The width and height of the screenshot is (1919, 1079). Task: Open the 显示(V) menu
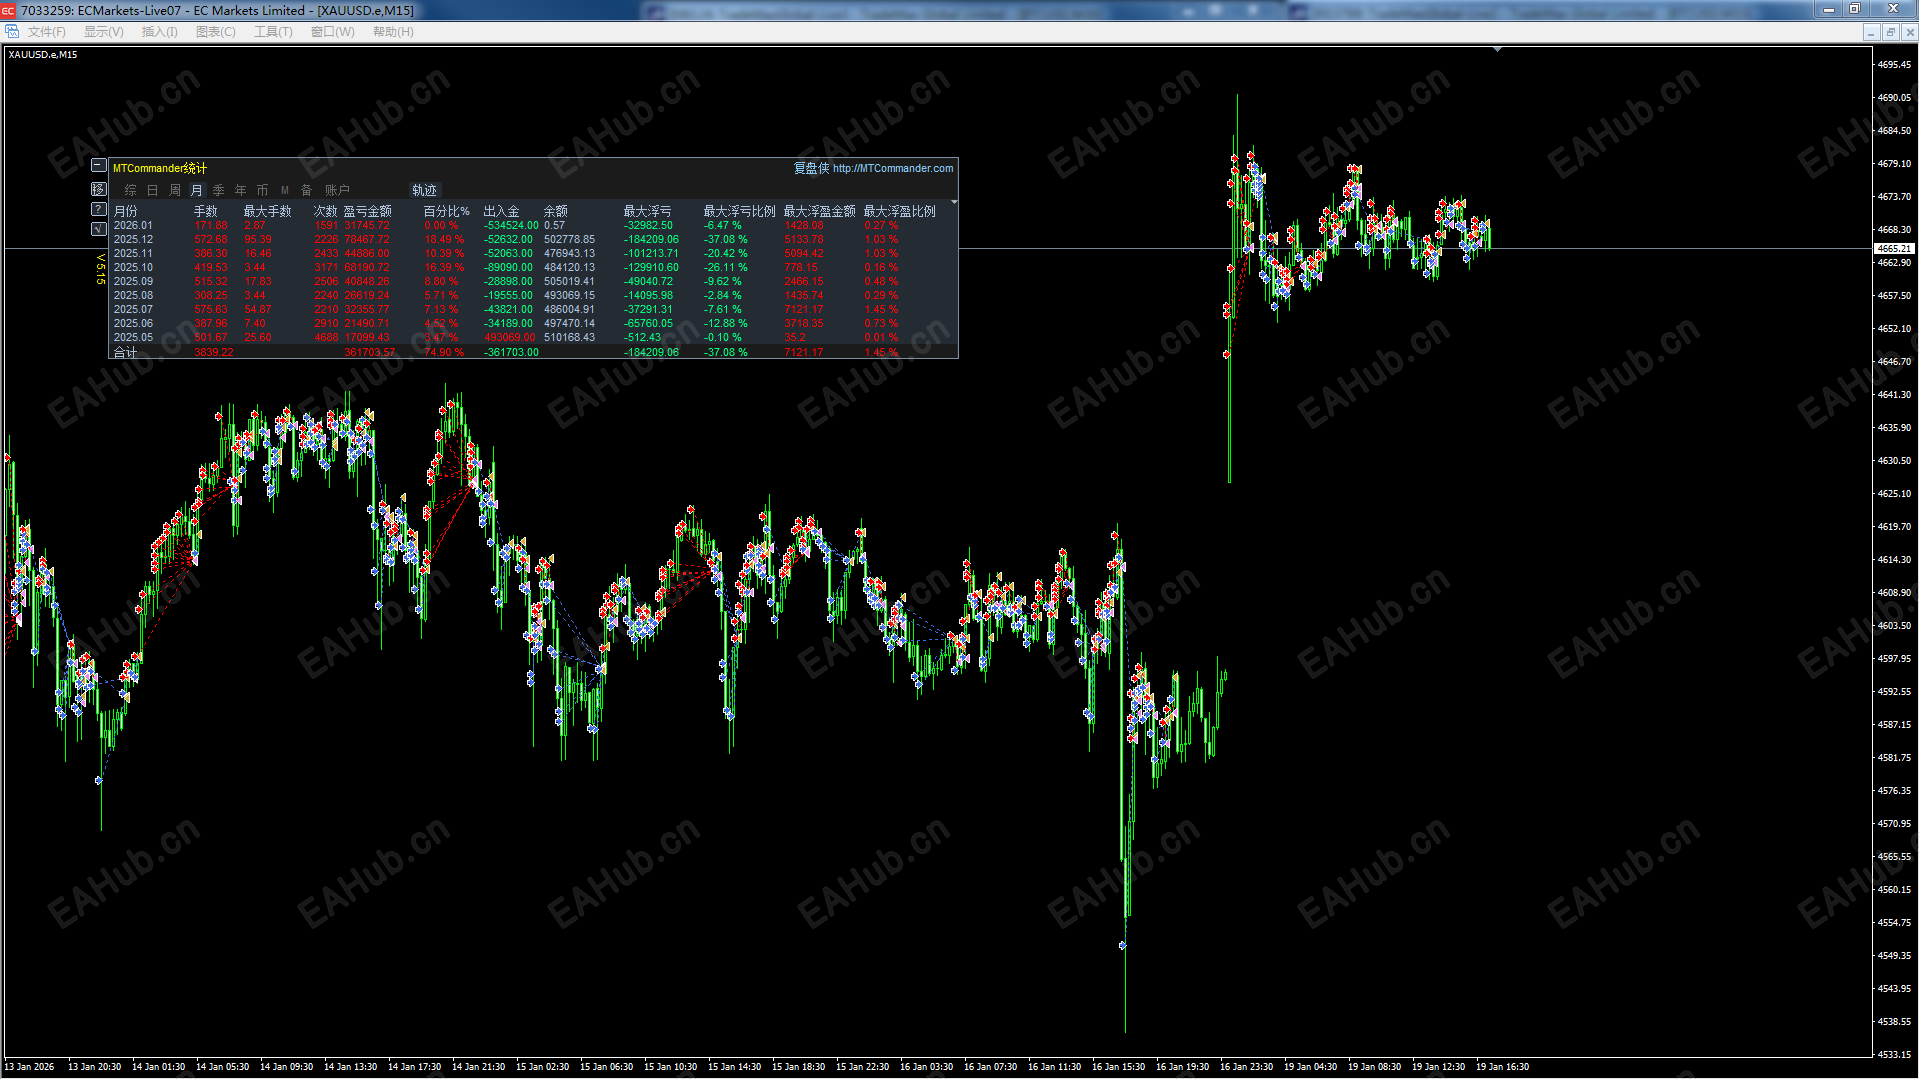click(x=104, y=32)
